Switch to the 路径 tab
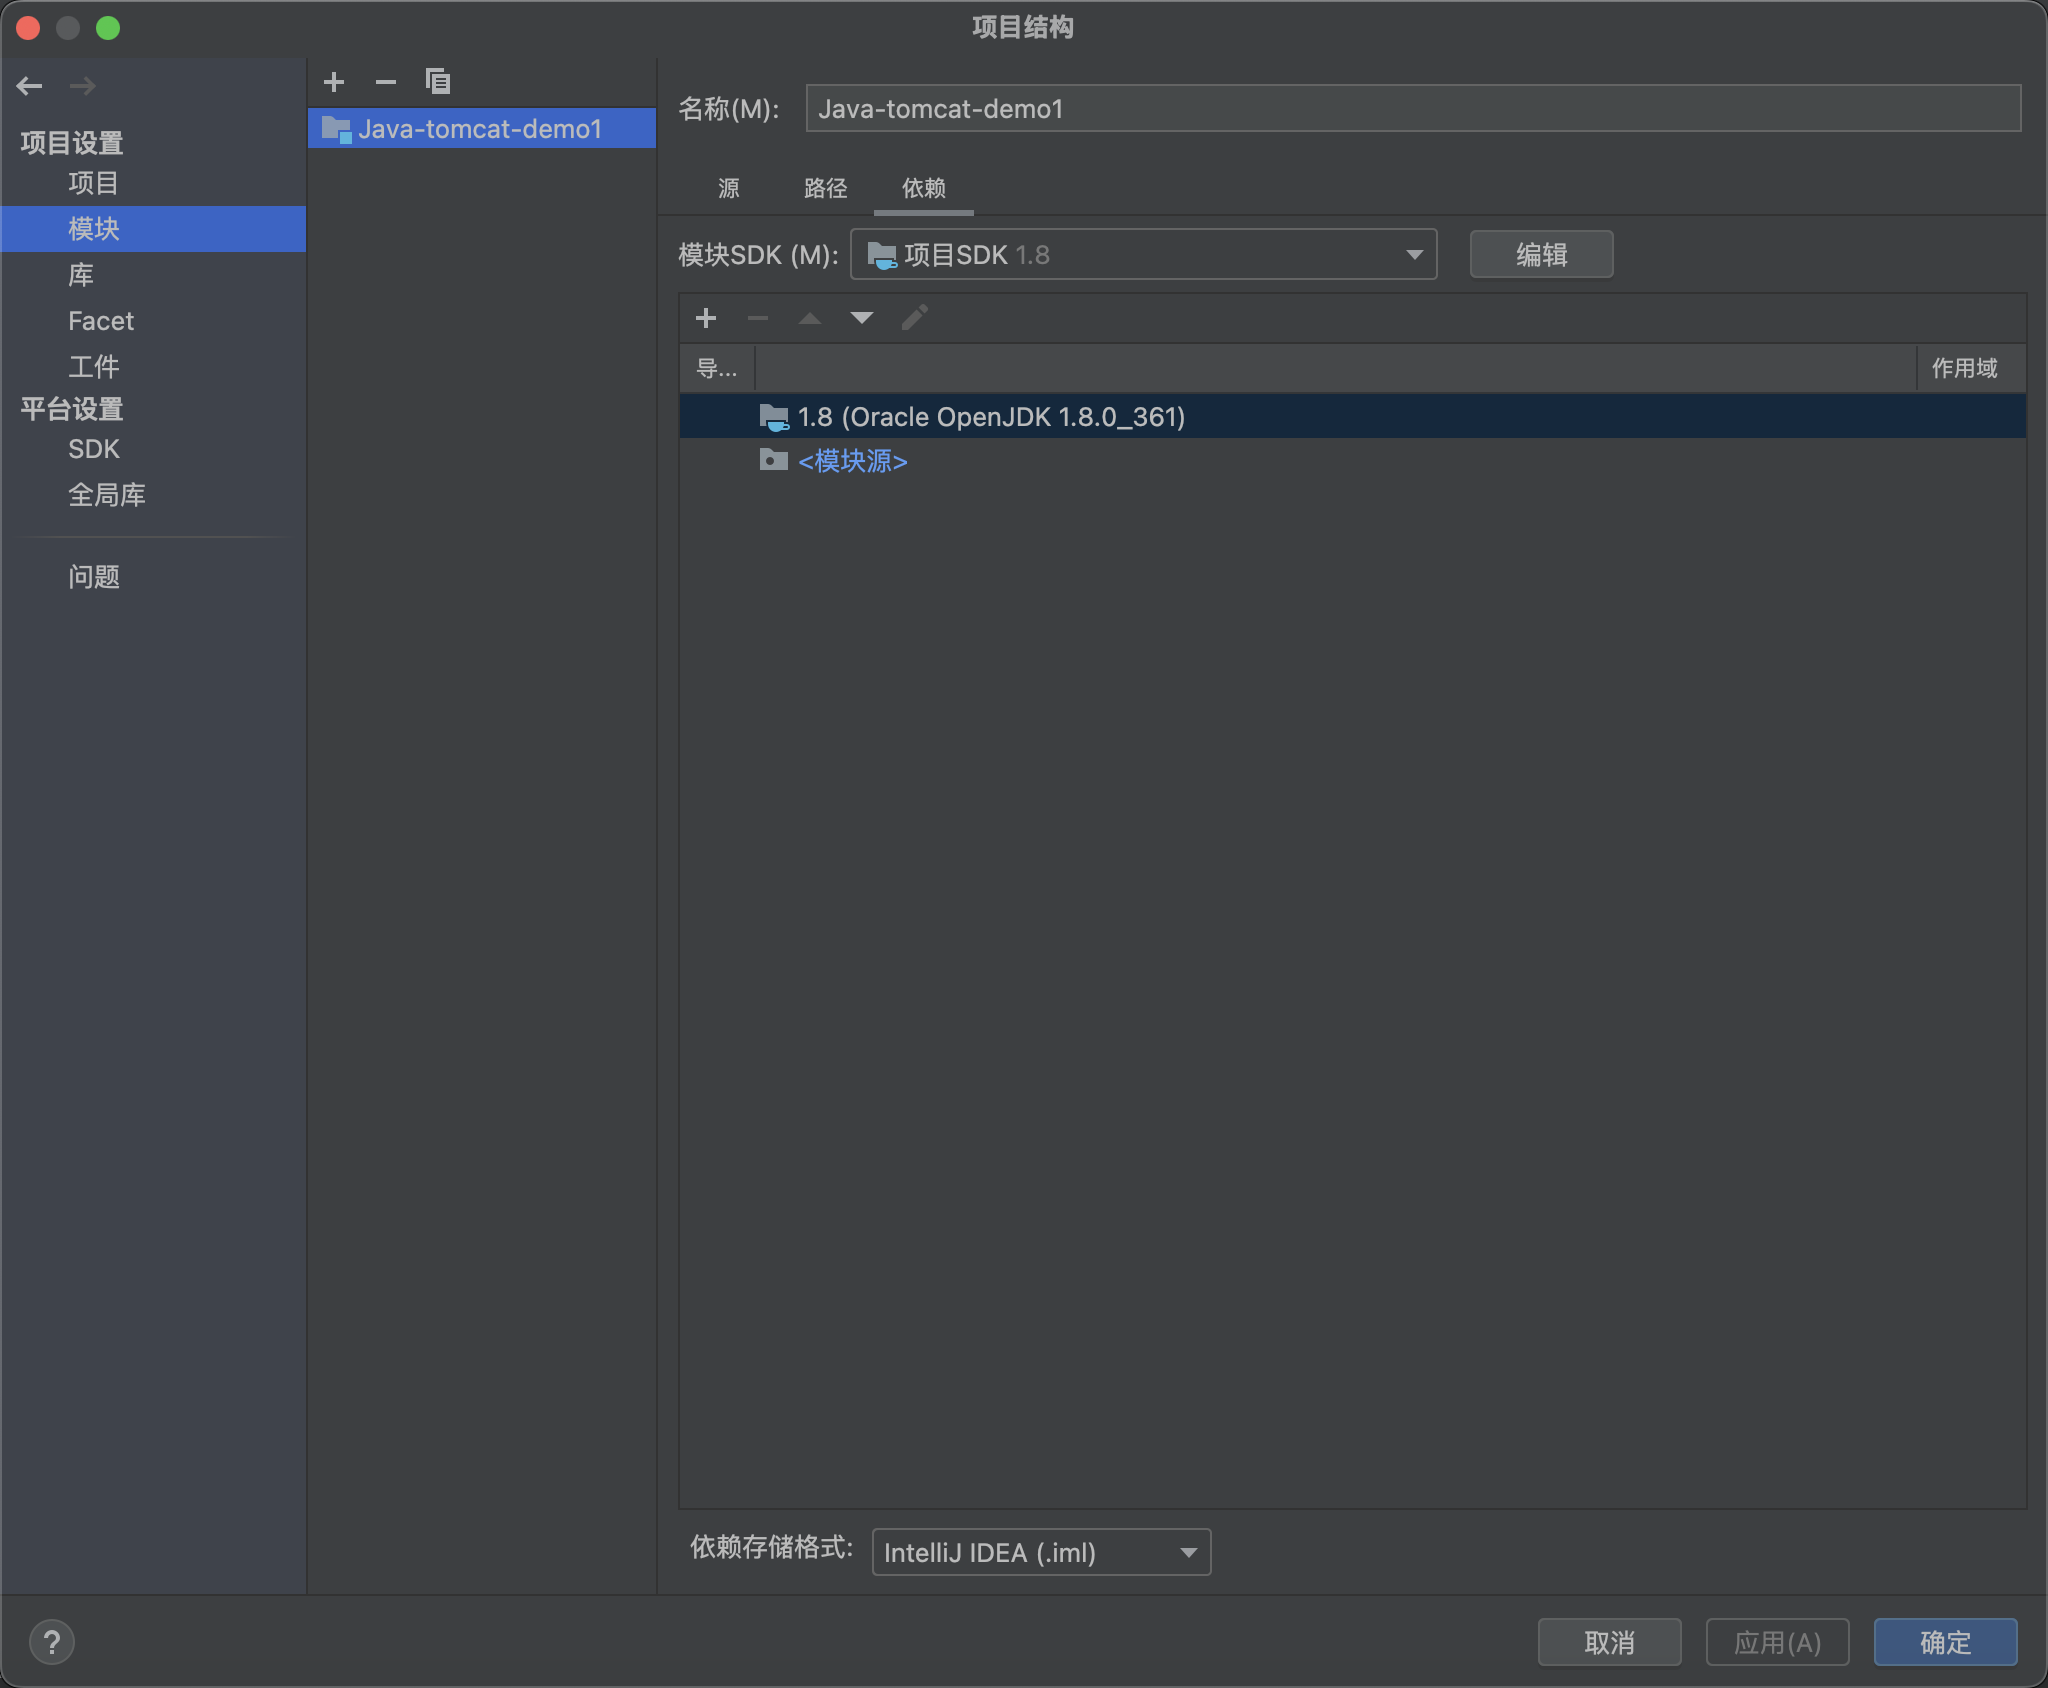Screen dimensions: 2048x1688 pyautogui.click(x=825, y=188)
